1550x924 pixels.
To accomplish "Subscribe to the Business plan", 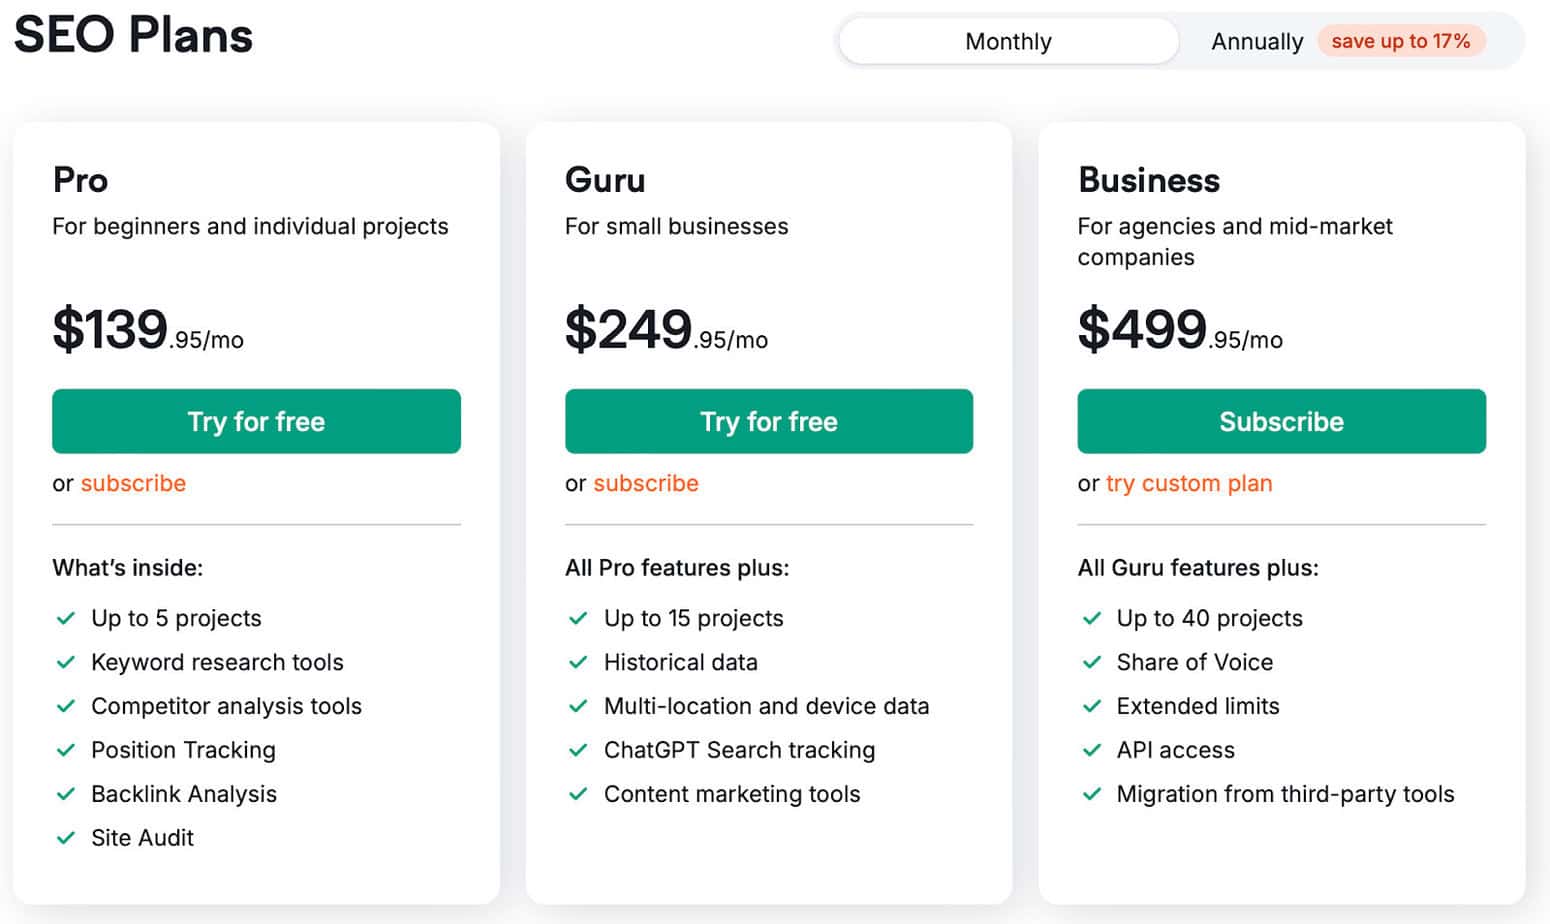I will [x=1281, y=421].
